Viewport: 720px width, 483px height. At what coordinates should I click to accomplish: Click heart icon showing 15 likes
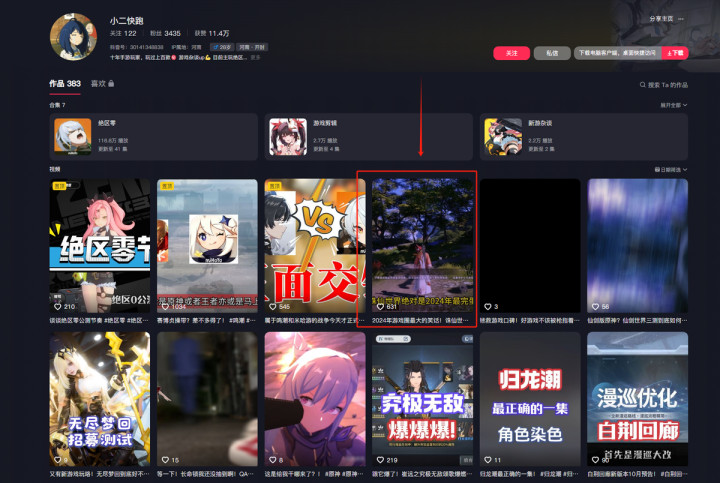165,460
